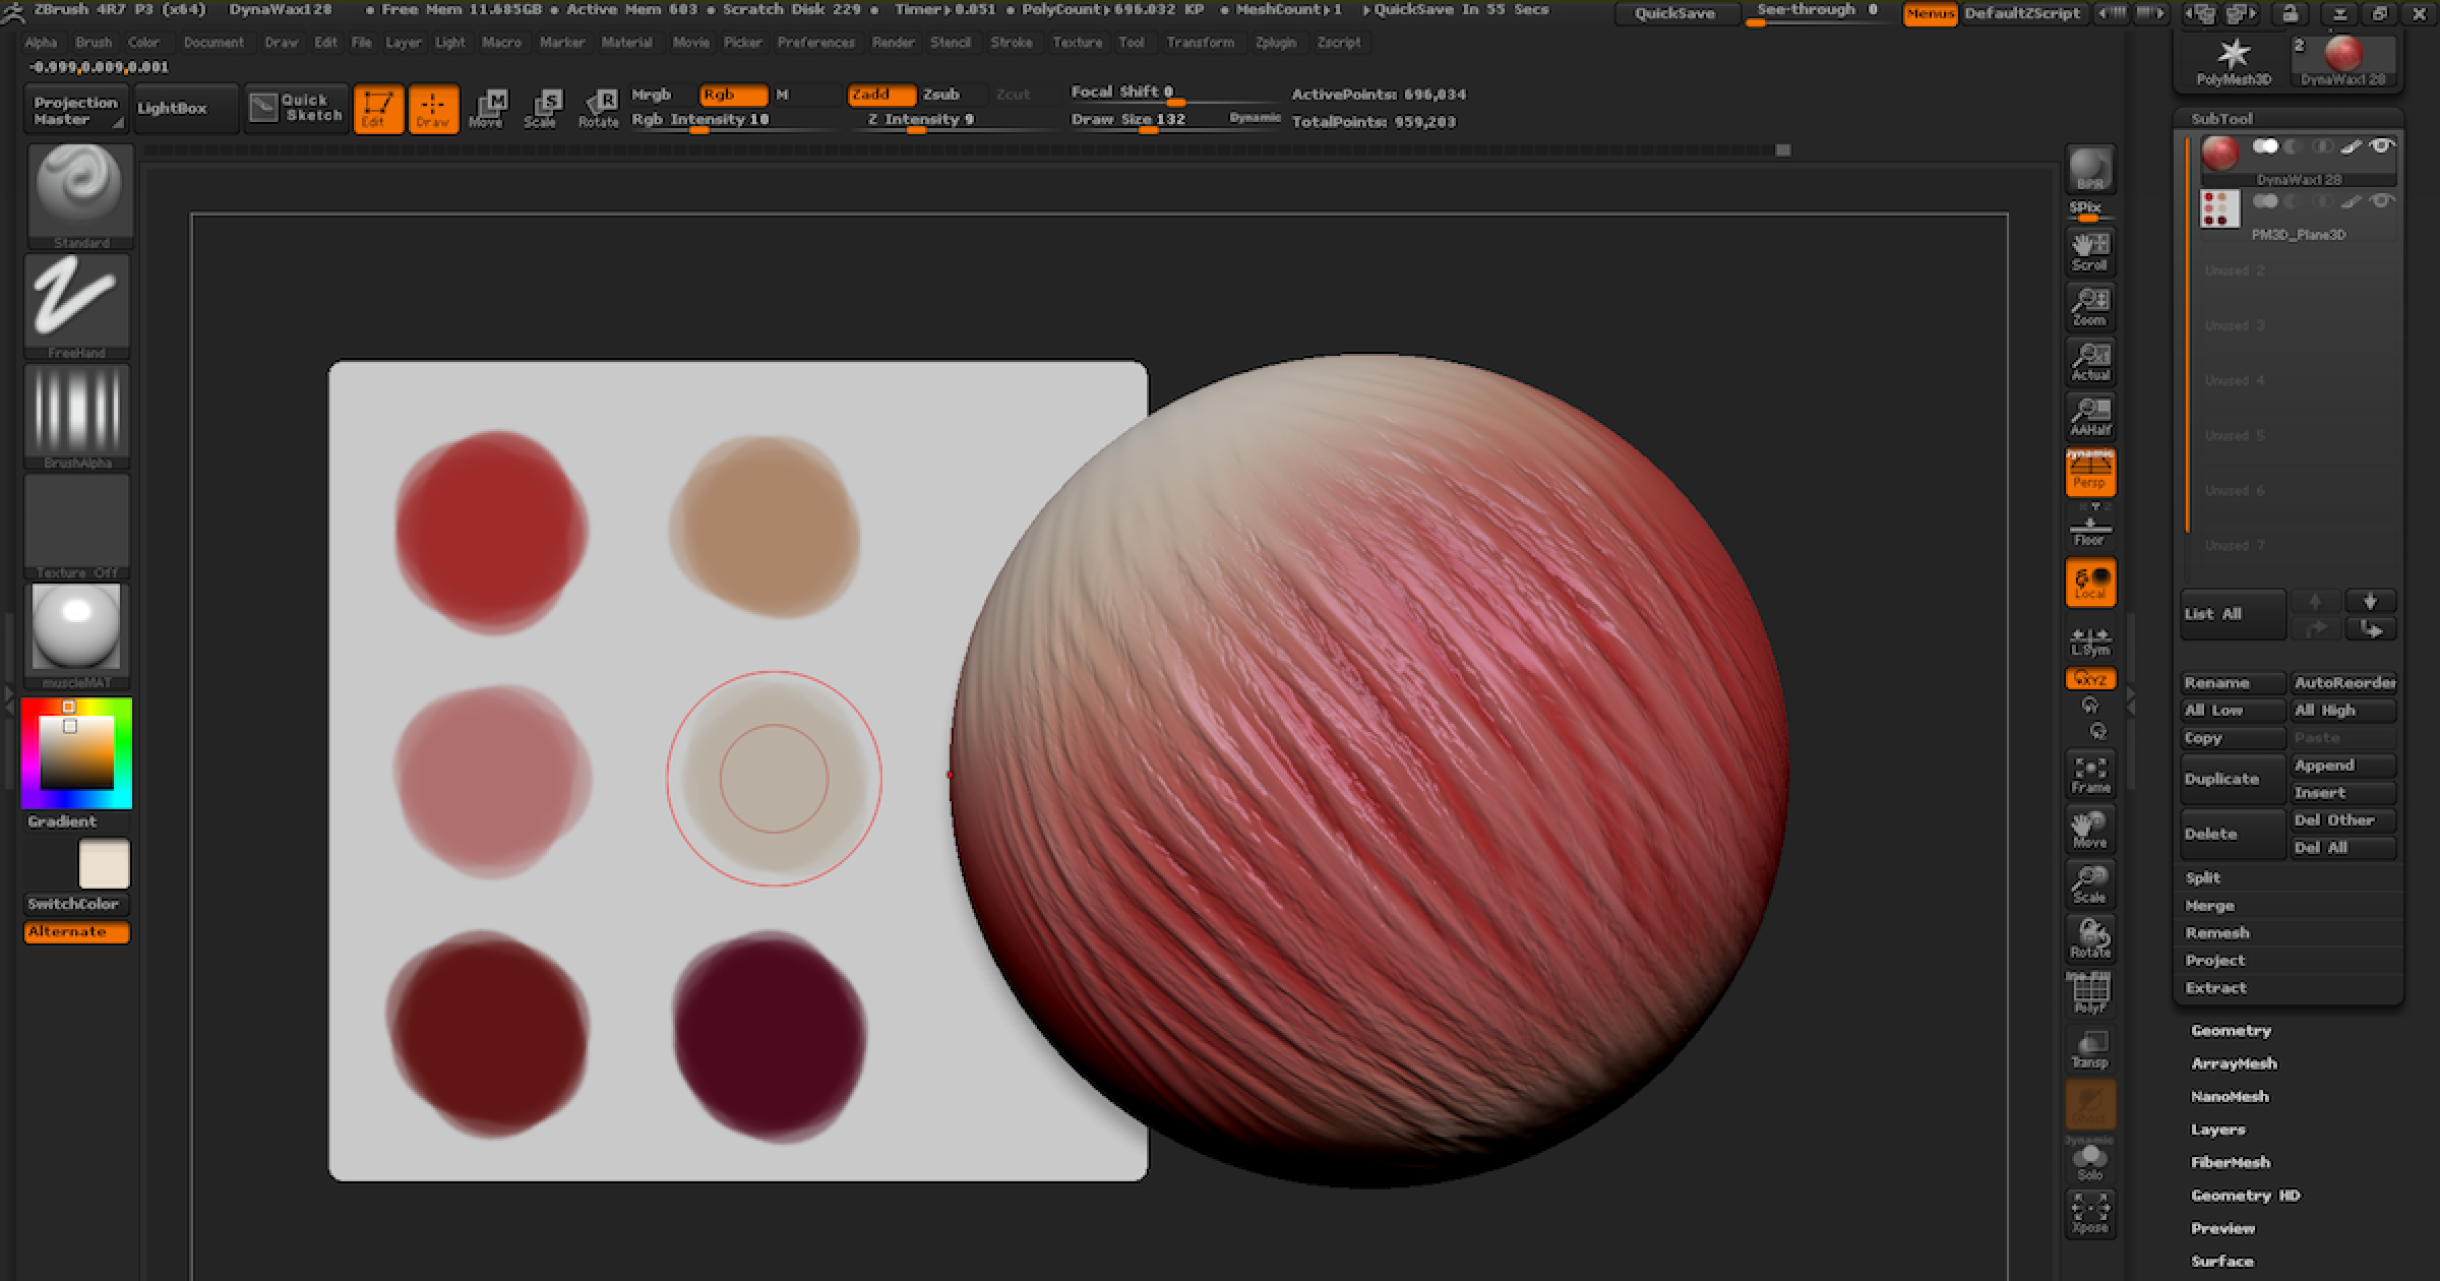The height and width of the screenshot is (1281, 2440).
Task: Click the Zoom canvas icon
Action: pos(2090,306)
